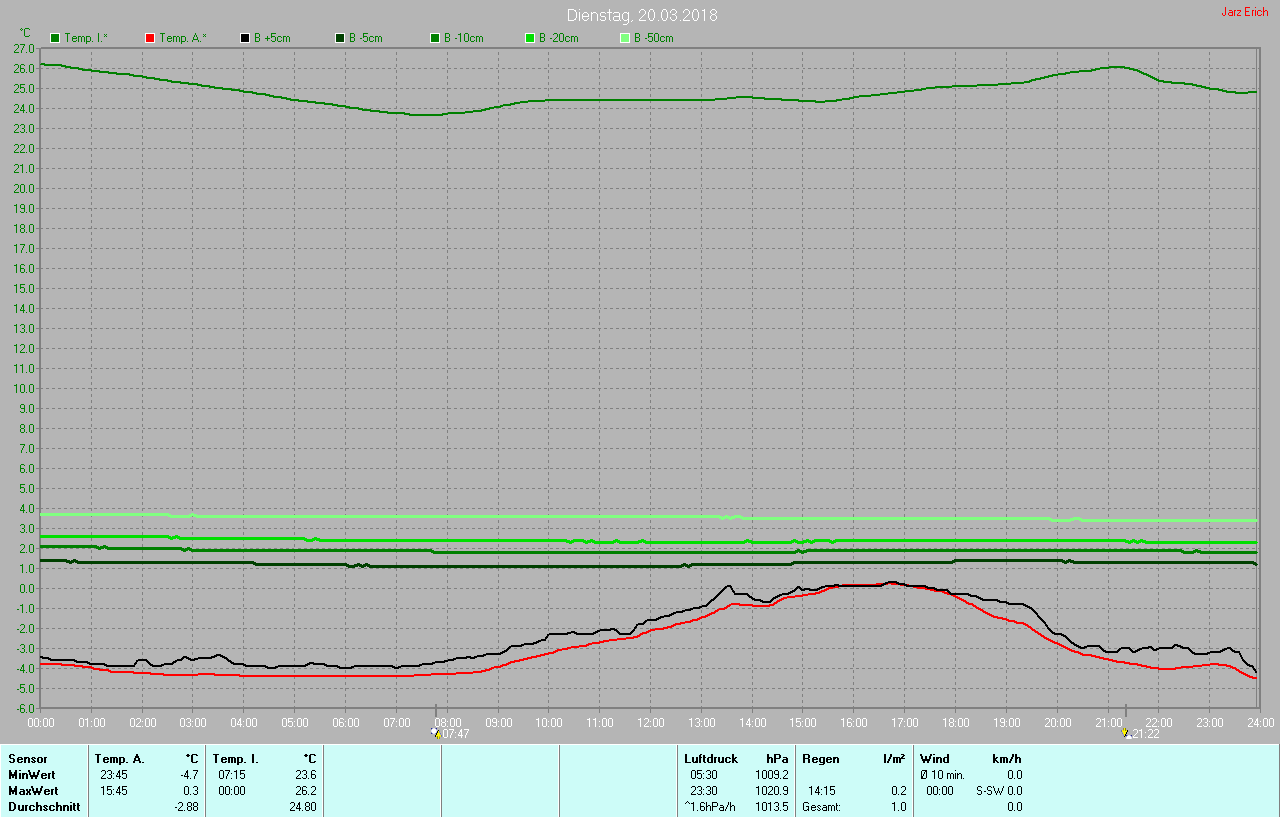The width and height of the screenshot is (1280, 817).
Task: Click the Temp. A. average value '-2.88'
Action: click(185, 807)
